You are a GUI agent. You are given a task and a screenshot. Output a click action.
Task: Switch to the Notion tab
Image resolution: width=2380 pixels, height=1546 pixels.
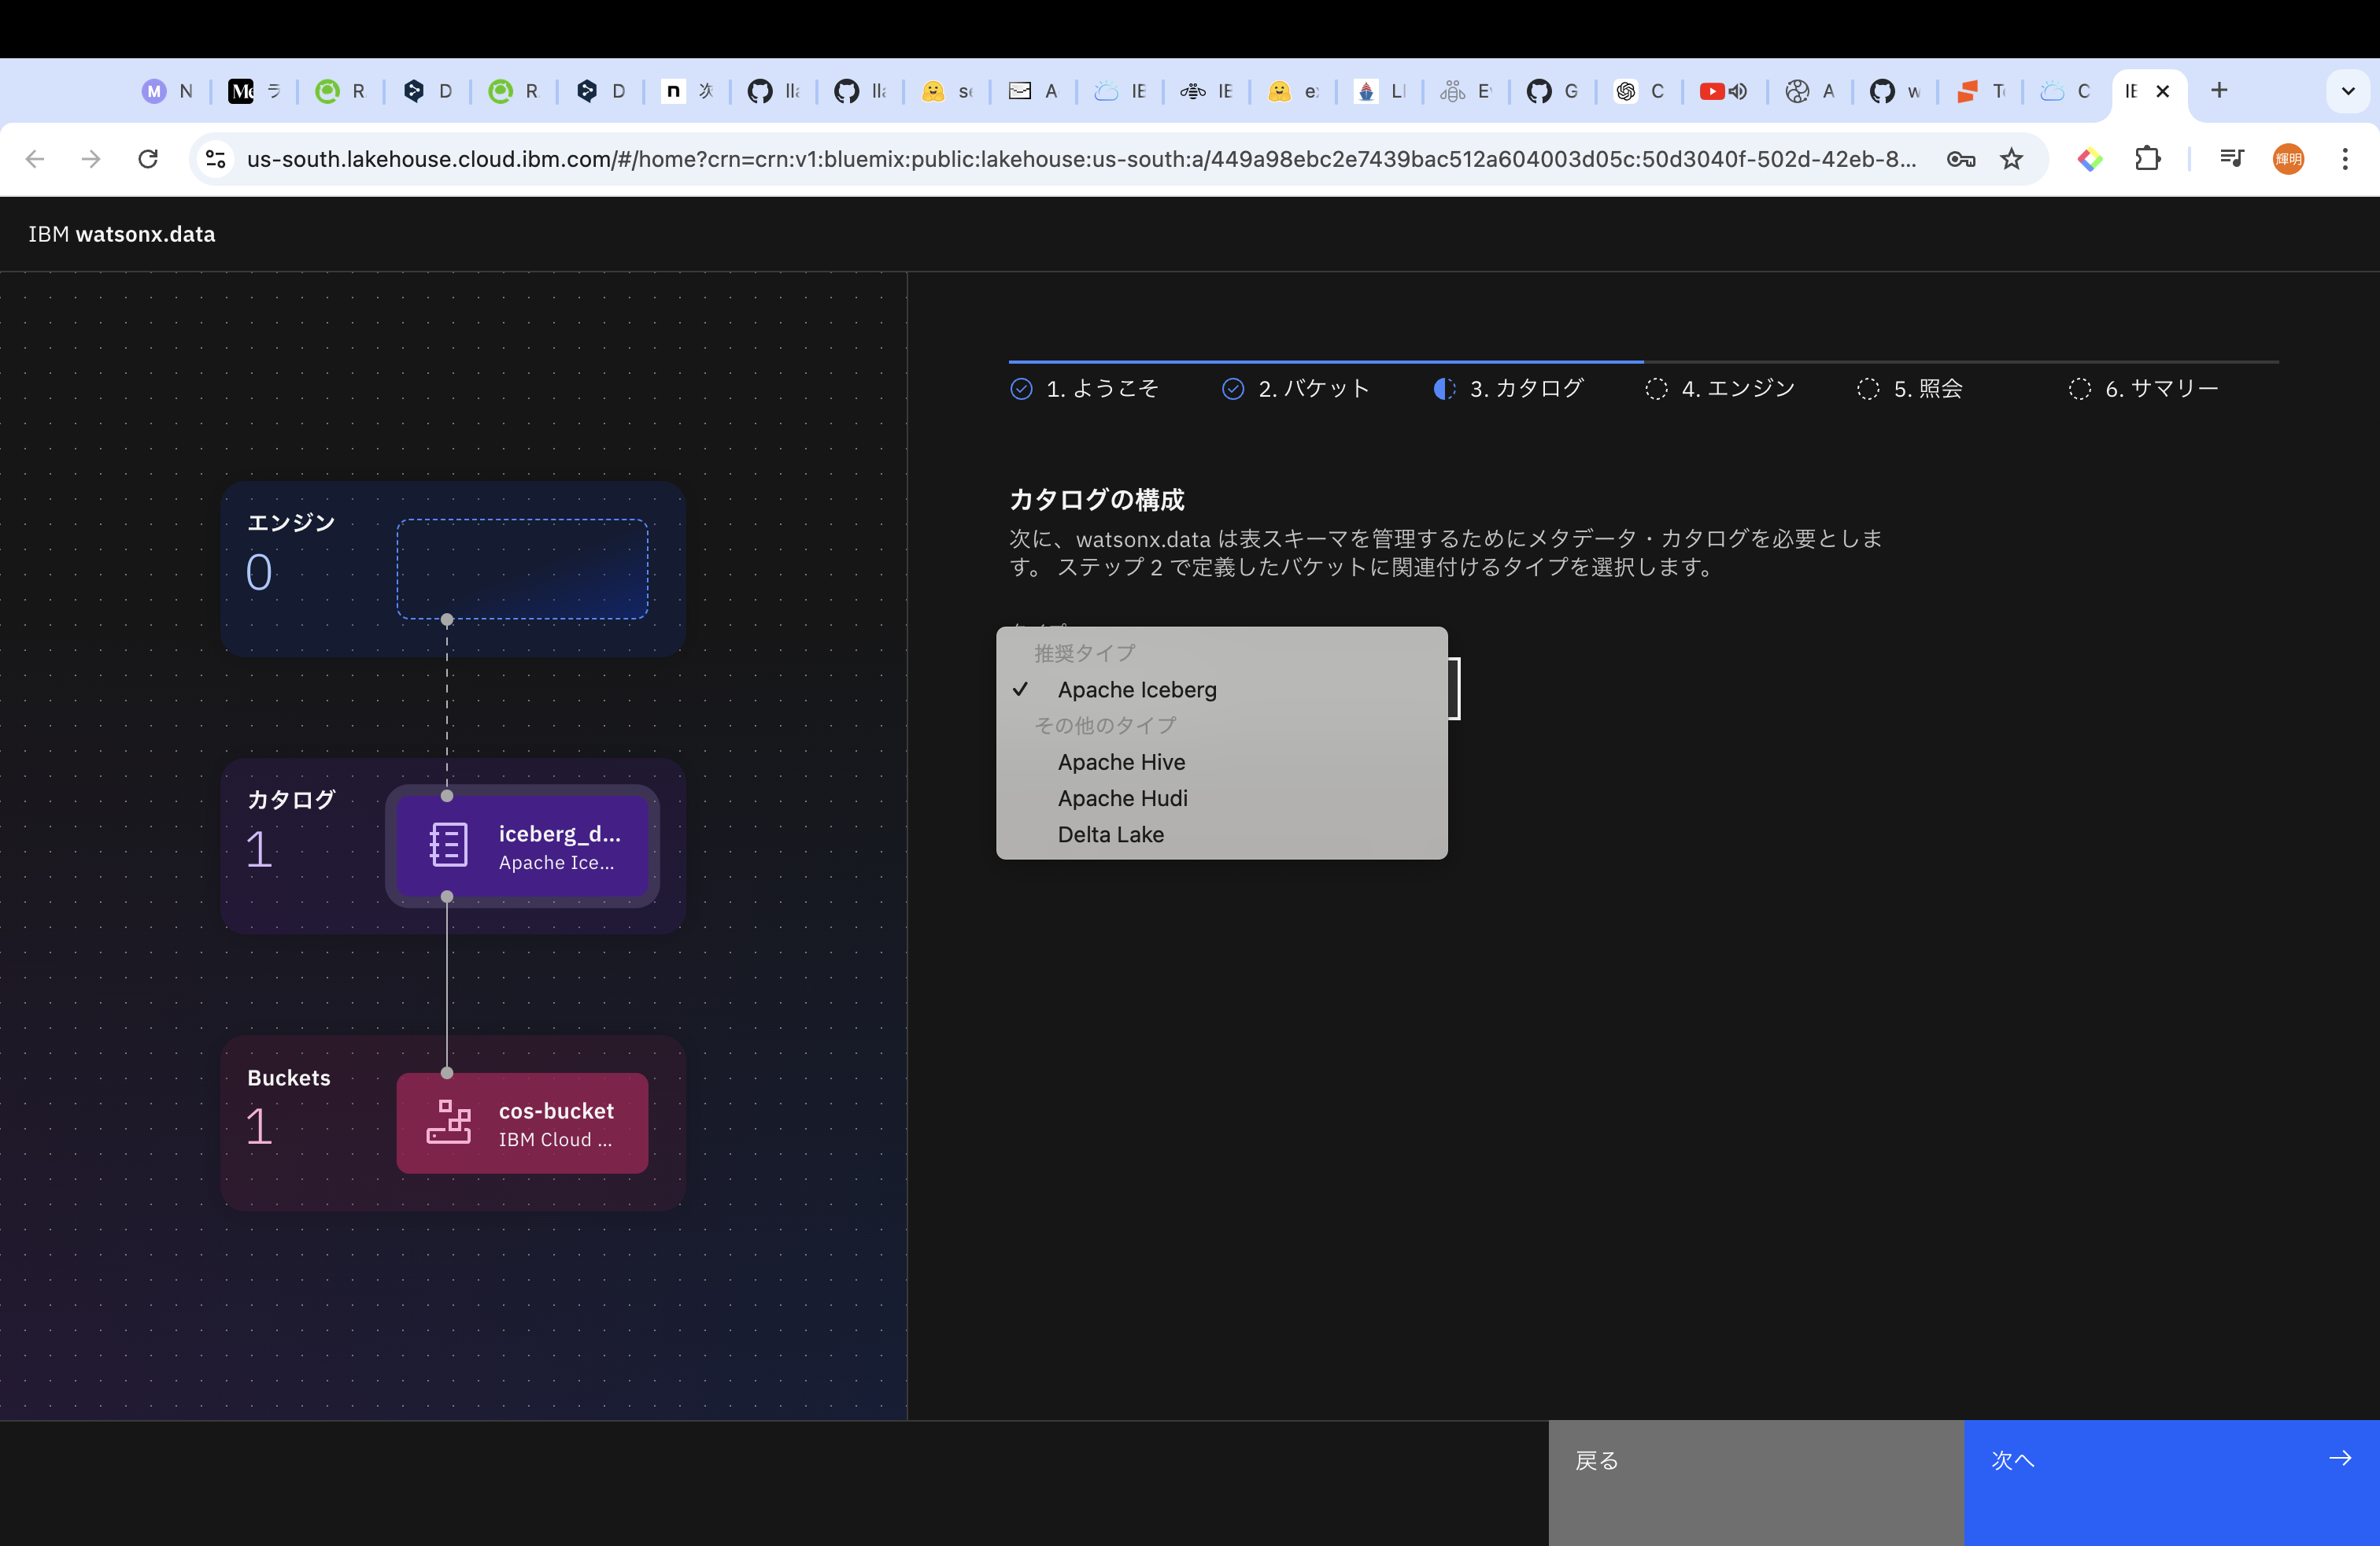point(687,91)
